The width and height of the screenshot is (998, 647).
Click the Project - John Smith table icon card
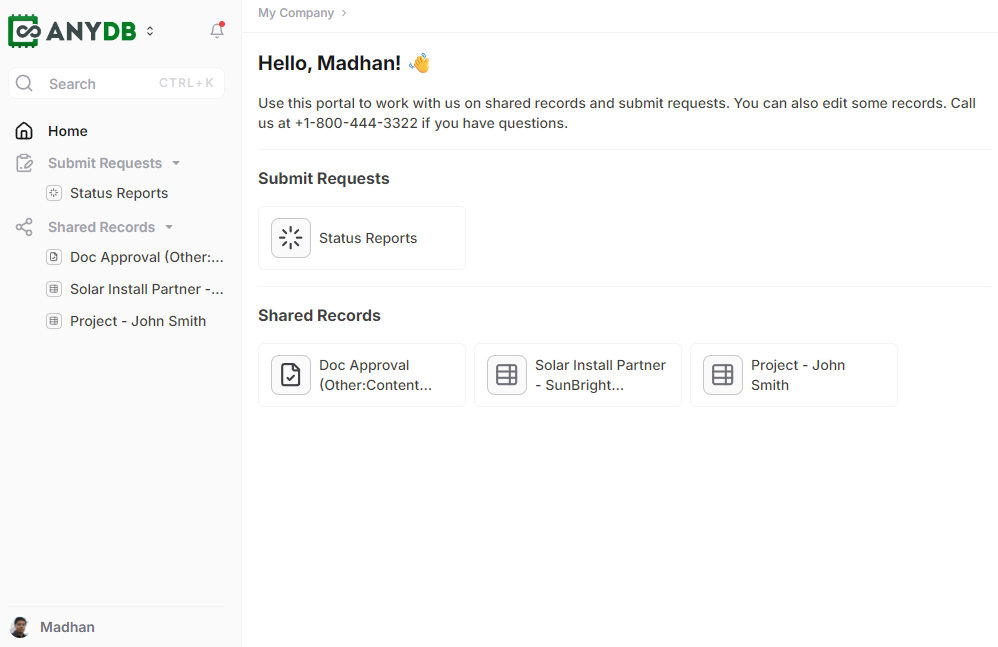723,375
